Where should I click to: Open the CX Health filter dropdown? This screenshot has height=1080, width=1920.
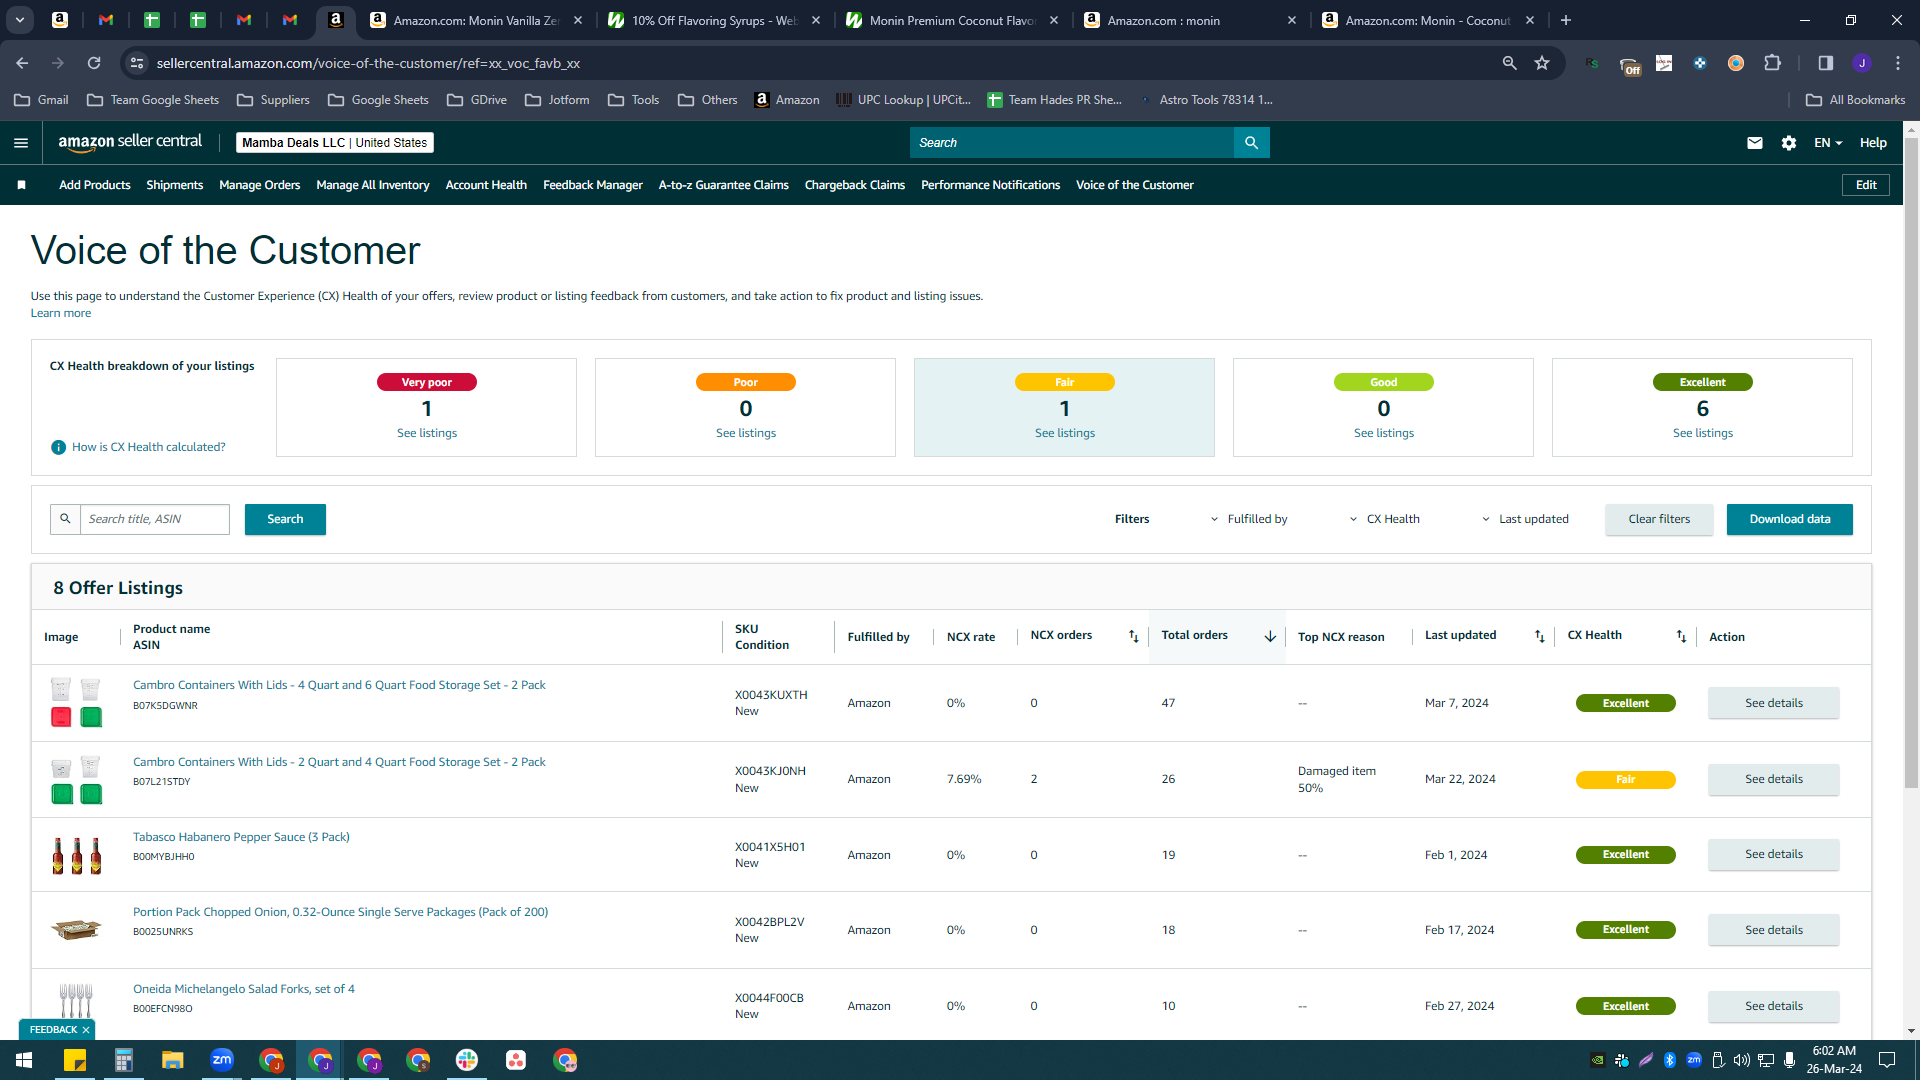(1384, 519)
